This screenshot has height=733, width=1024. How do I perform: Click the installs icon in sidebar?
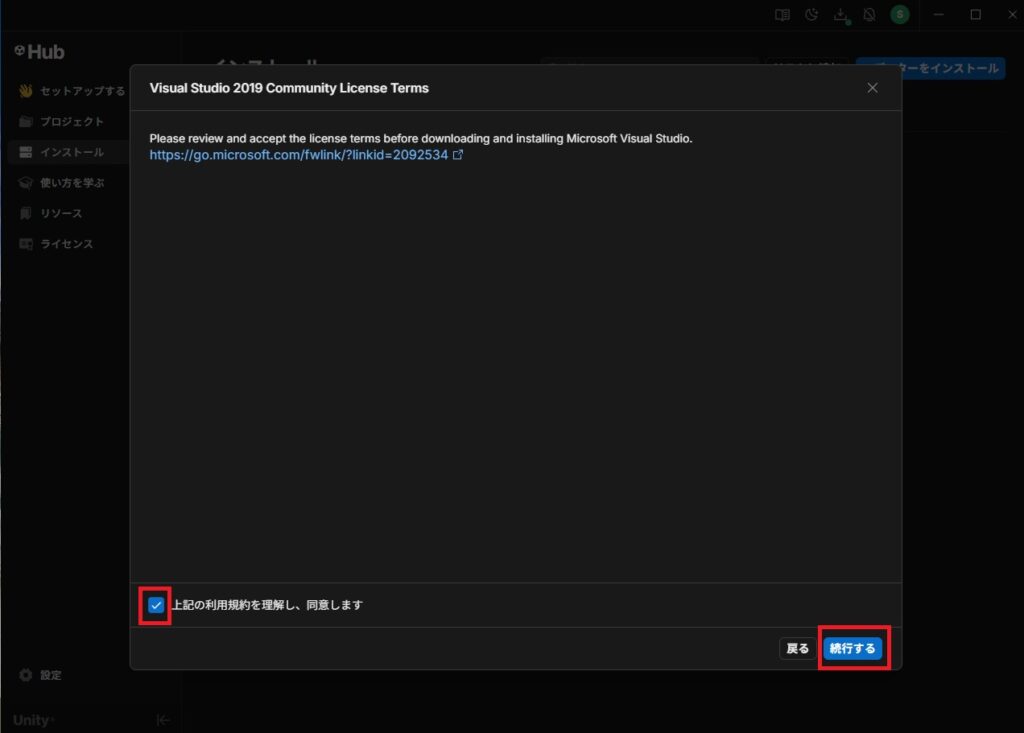[x=25, y=152]
